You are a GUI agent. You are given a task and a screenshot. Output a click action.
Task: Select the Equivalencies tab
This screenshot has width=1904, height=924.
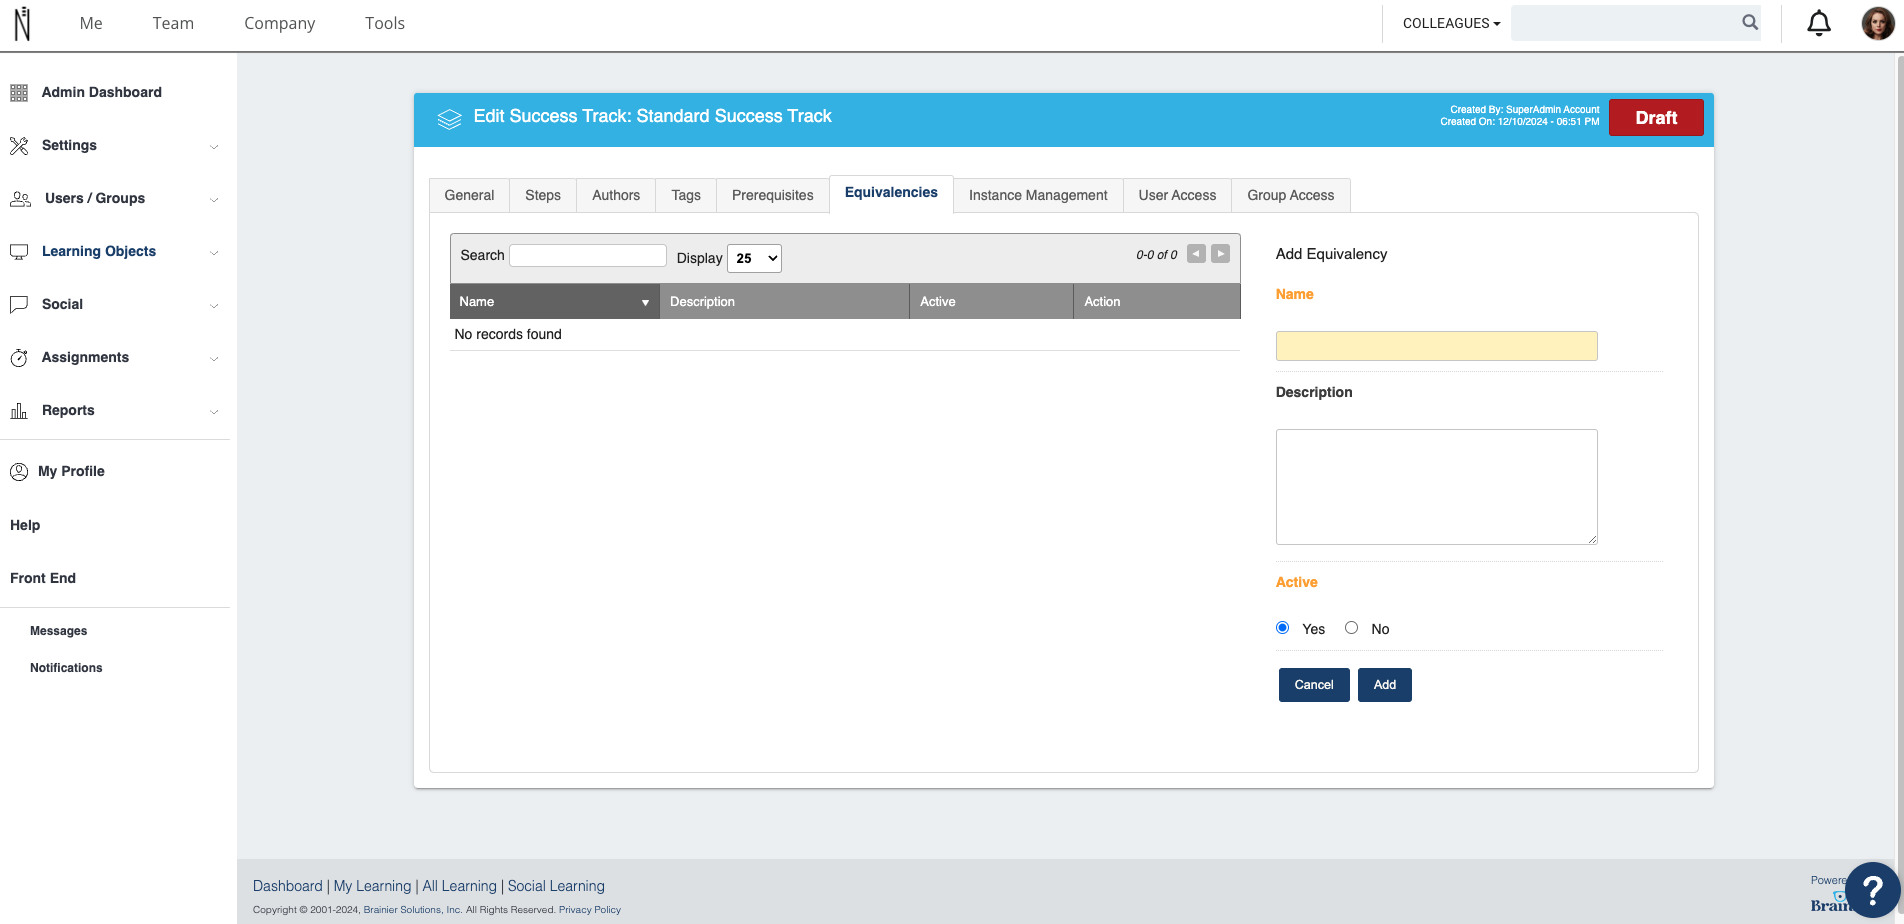coord(891,193)
